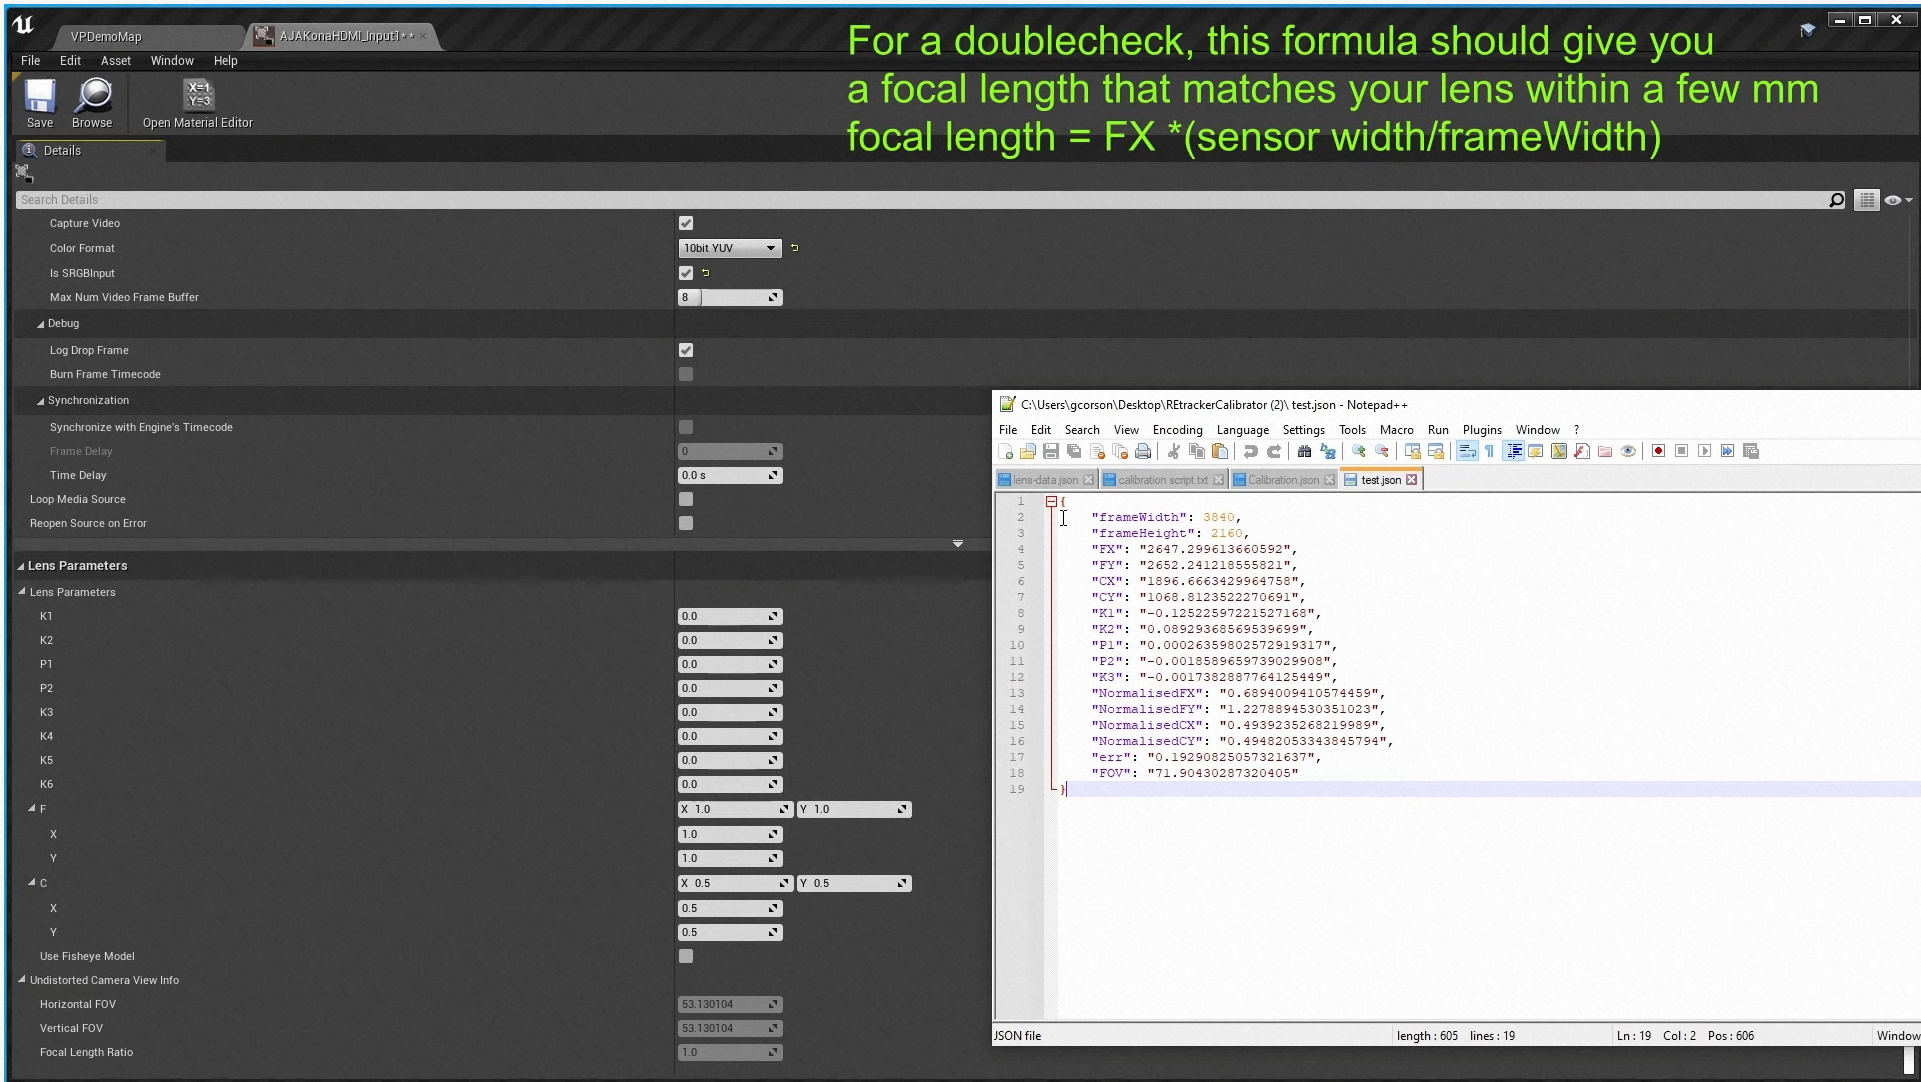Click the search magnifier in Details
Image resolution: width=1921 pixels, height=1082 pixels.
tap(1836, 200)
